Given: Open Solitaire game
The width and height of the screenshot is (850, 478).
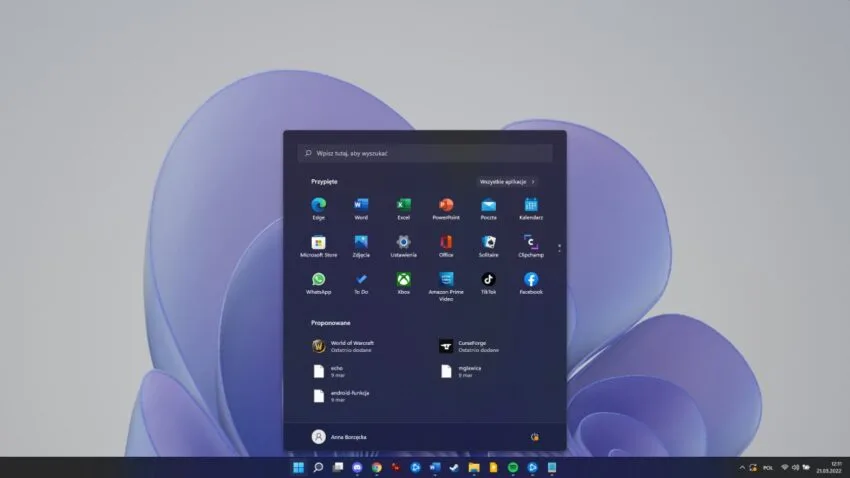Looking at the screenshot, I should pos(488,246).
